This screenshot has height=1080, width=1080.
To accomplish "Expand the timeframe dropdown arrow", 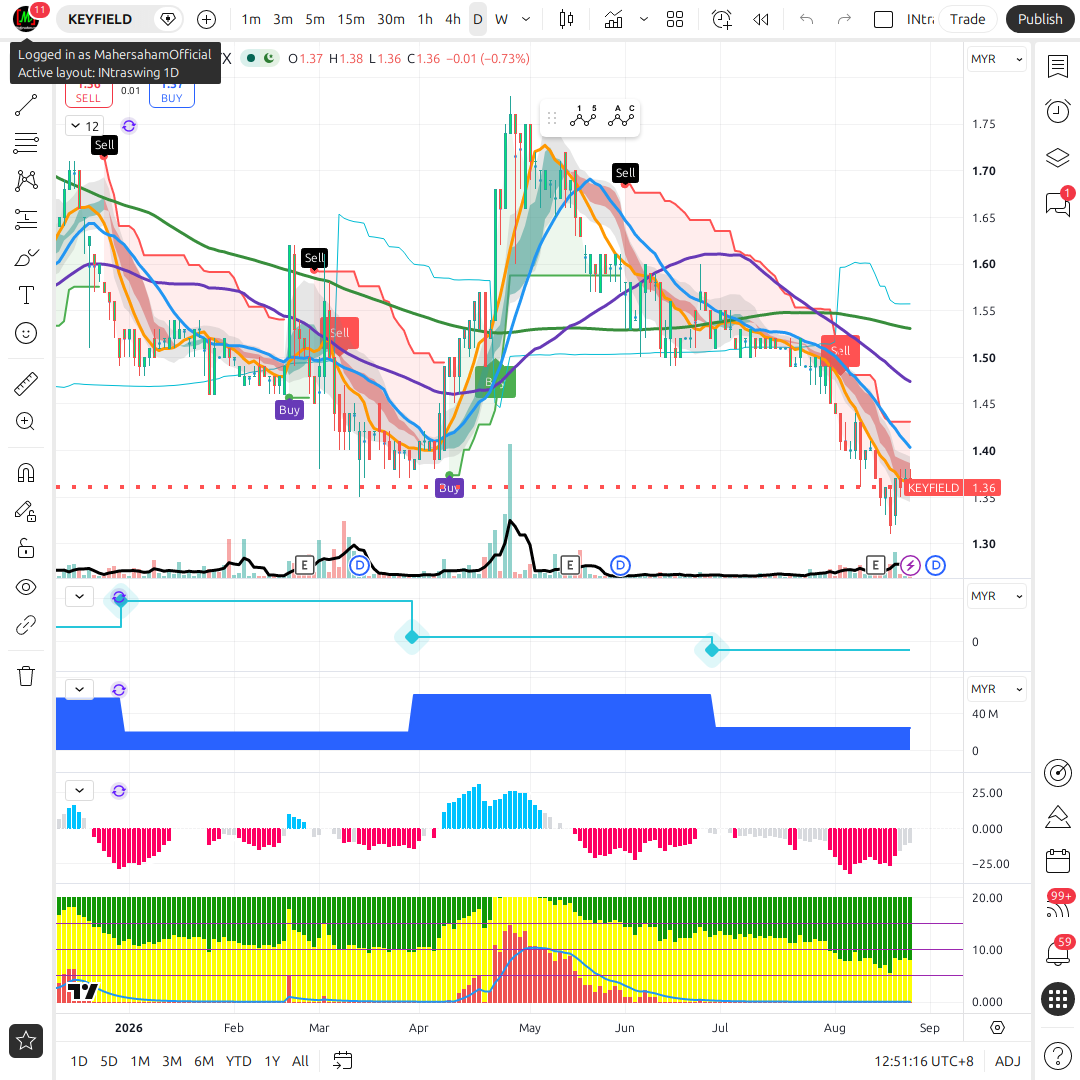I will coord(526,19).
